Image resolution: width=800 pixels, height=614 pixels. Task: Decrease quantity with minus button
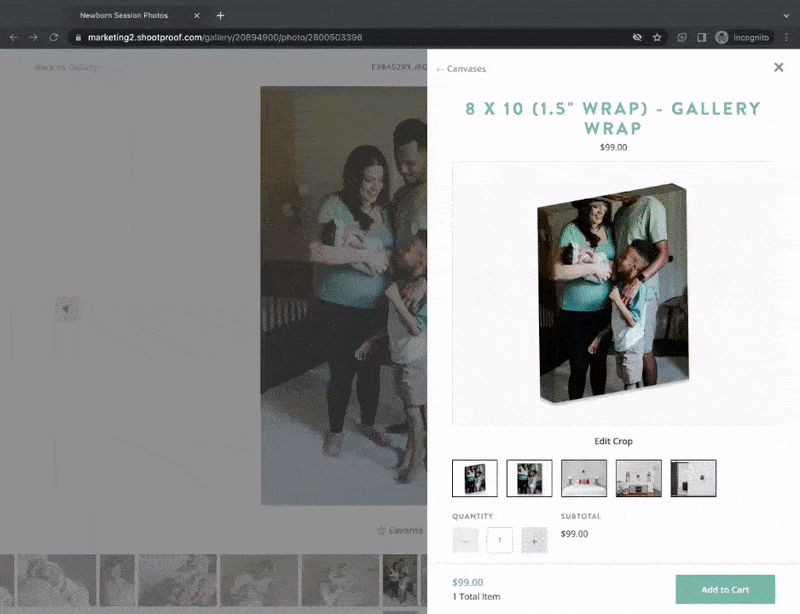pos(466,541)
